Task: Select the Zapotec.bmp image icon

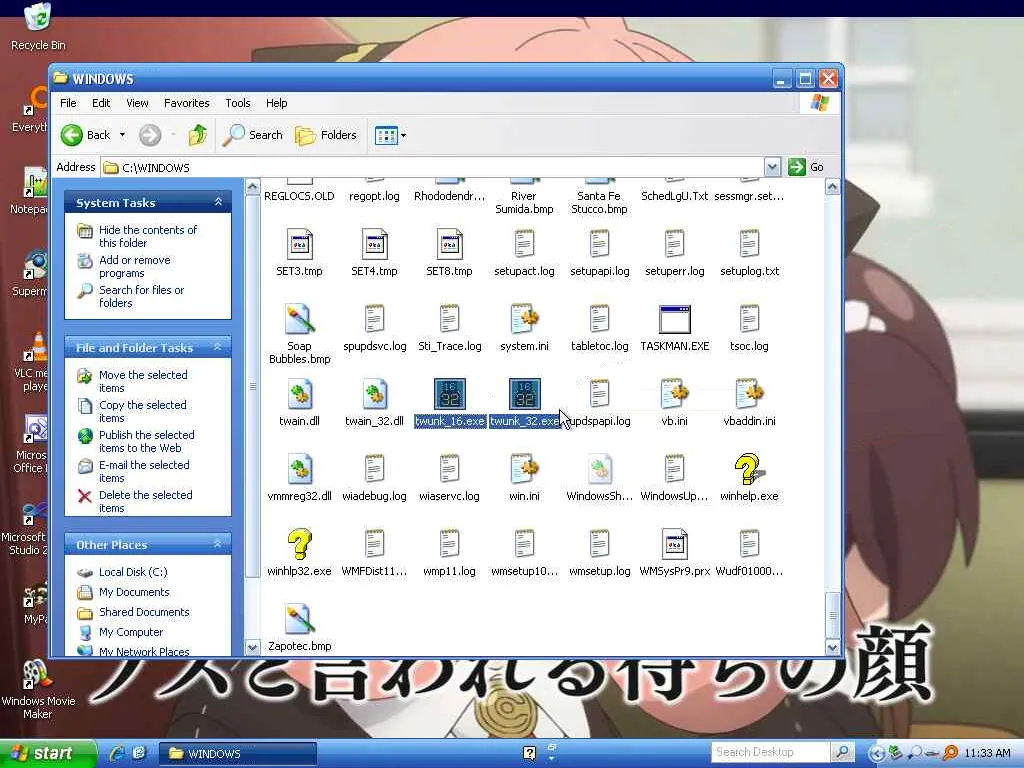Action: pyautogui.click(x=299, y=619)
